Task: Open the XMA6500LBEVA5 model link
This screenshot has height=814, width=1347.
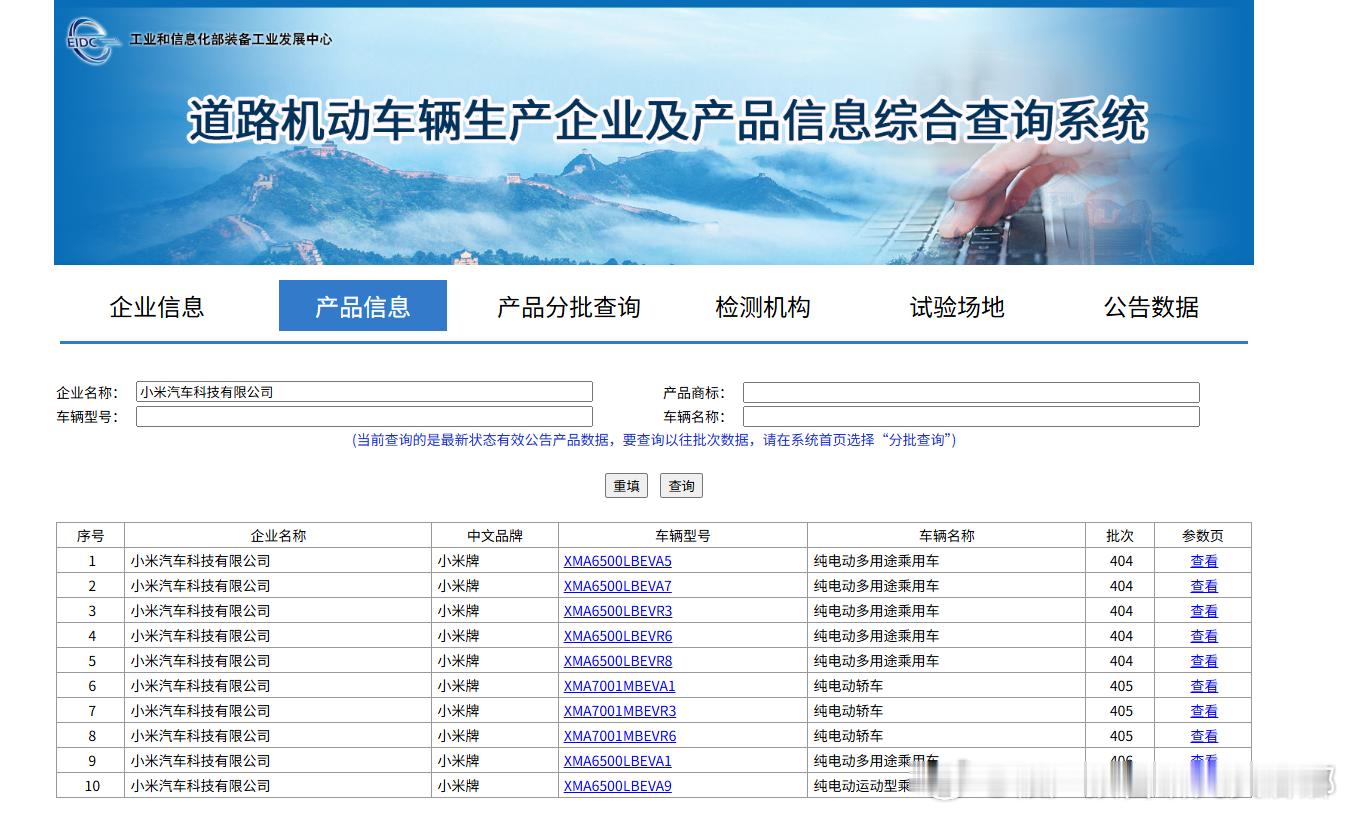Action: coord(618,561)
